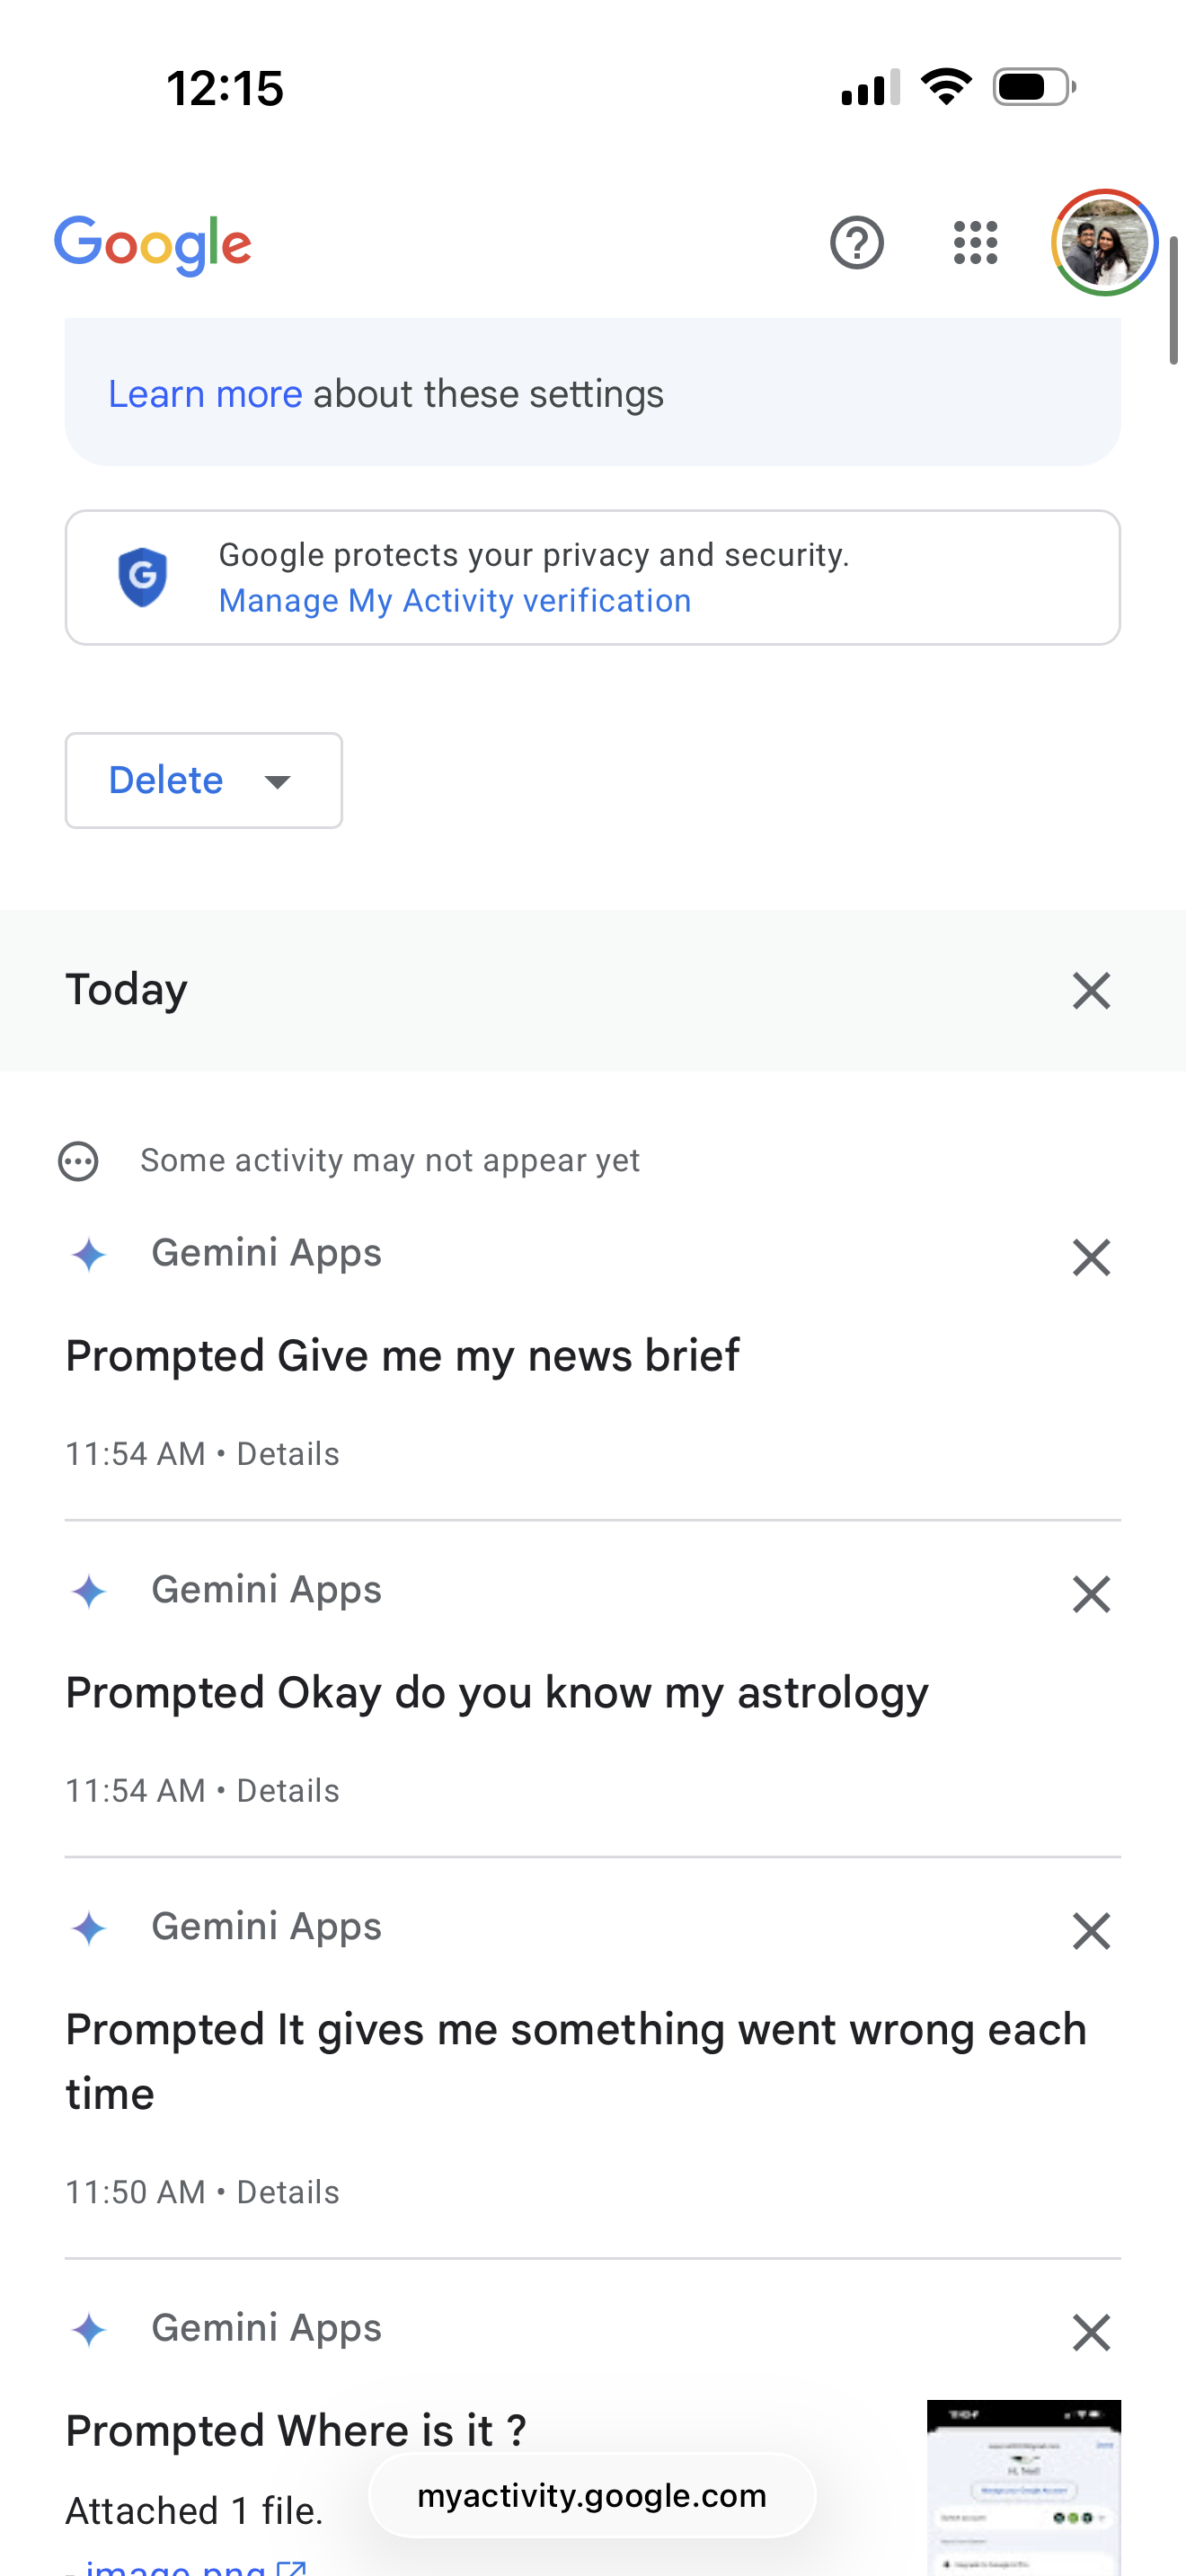Open 'Prompted Give me my news brief'
The width and height of the screenshot is (1186, 2576).
pos(402,1356)
